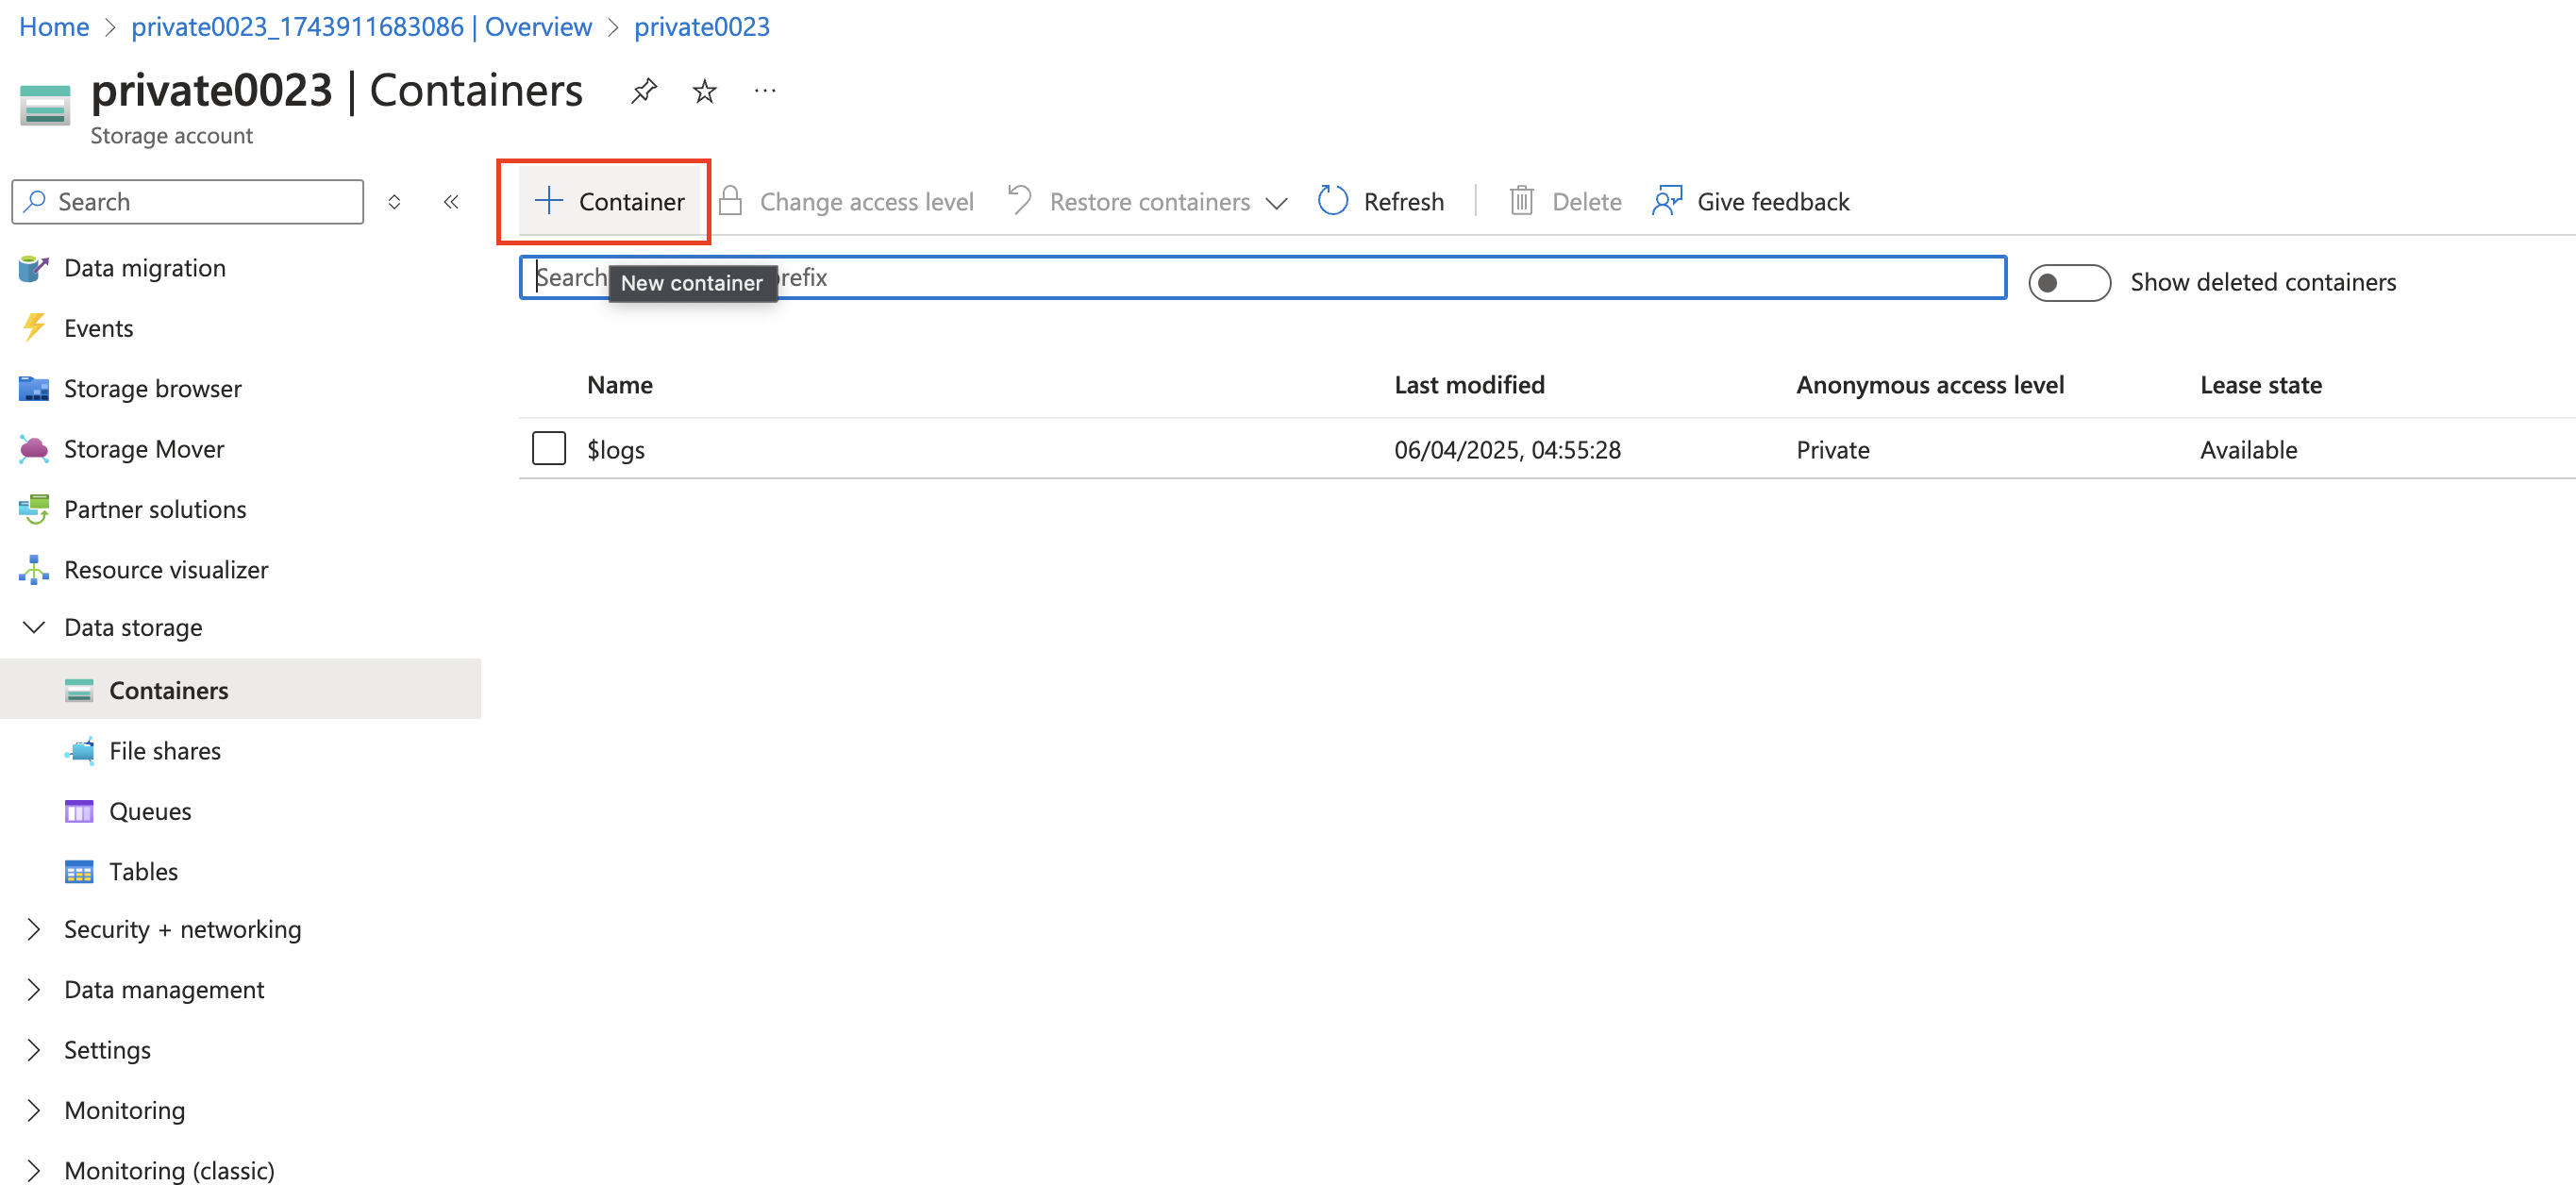Image resolution: width=2576 pixels, height=1185 pixels.
Task: Sort by Lease state column header
Action: click(2260, 385)
